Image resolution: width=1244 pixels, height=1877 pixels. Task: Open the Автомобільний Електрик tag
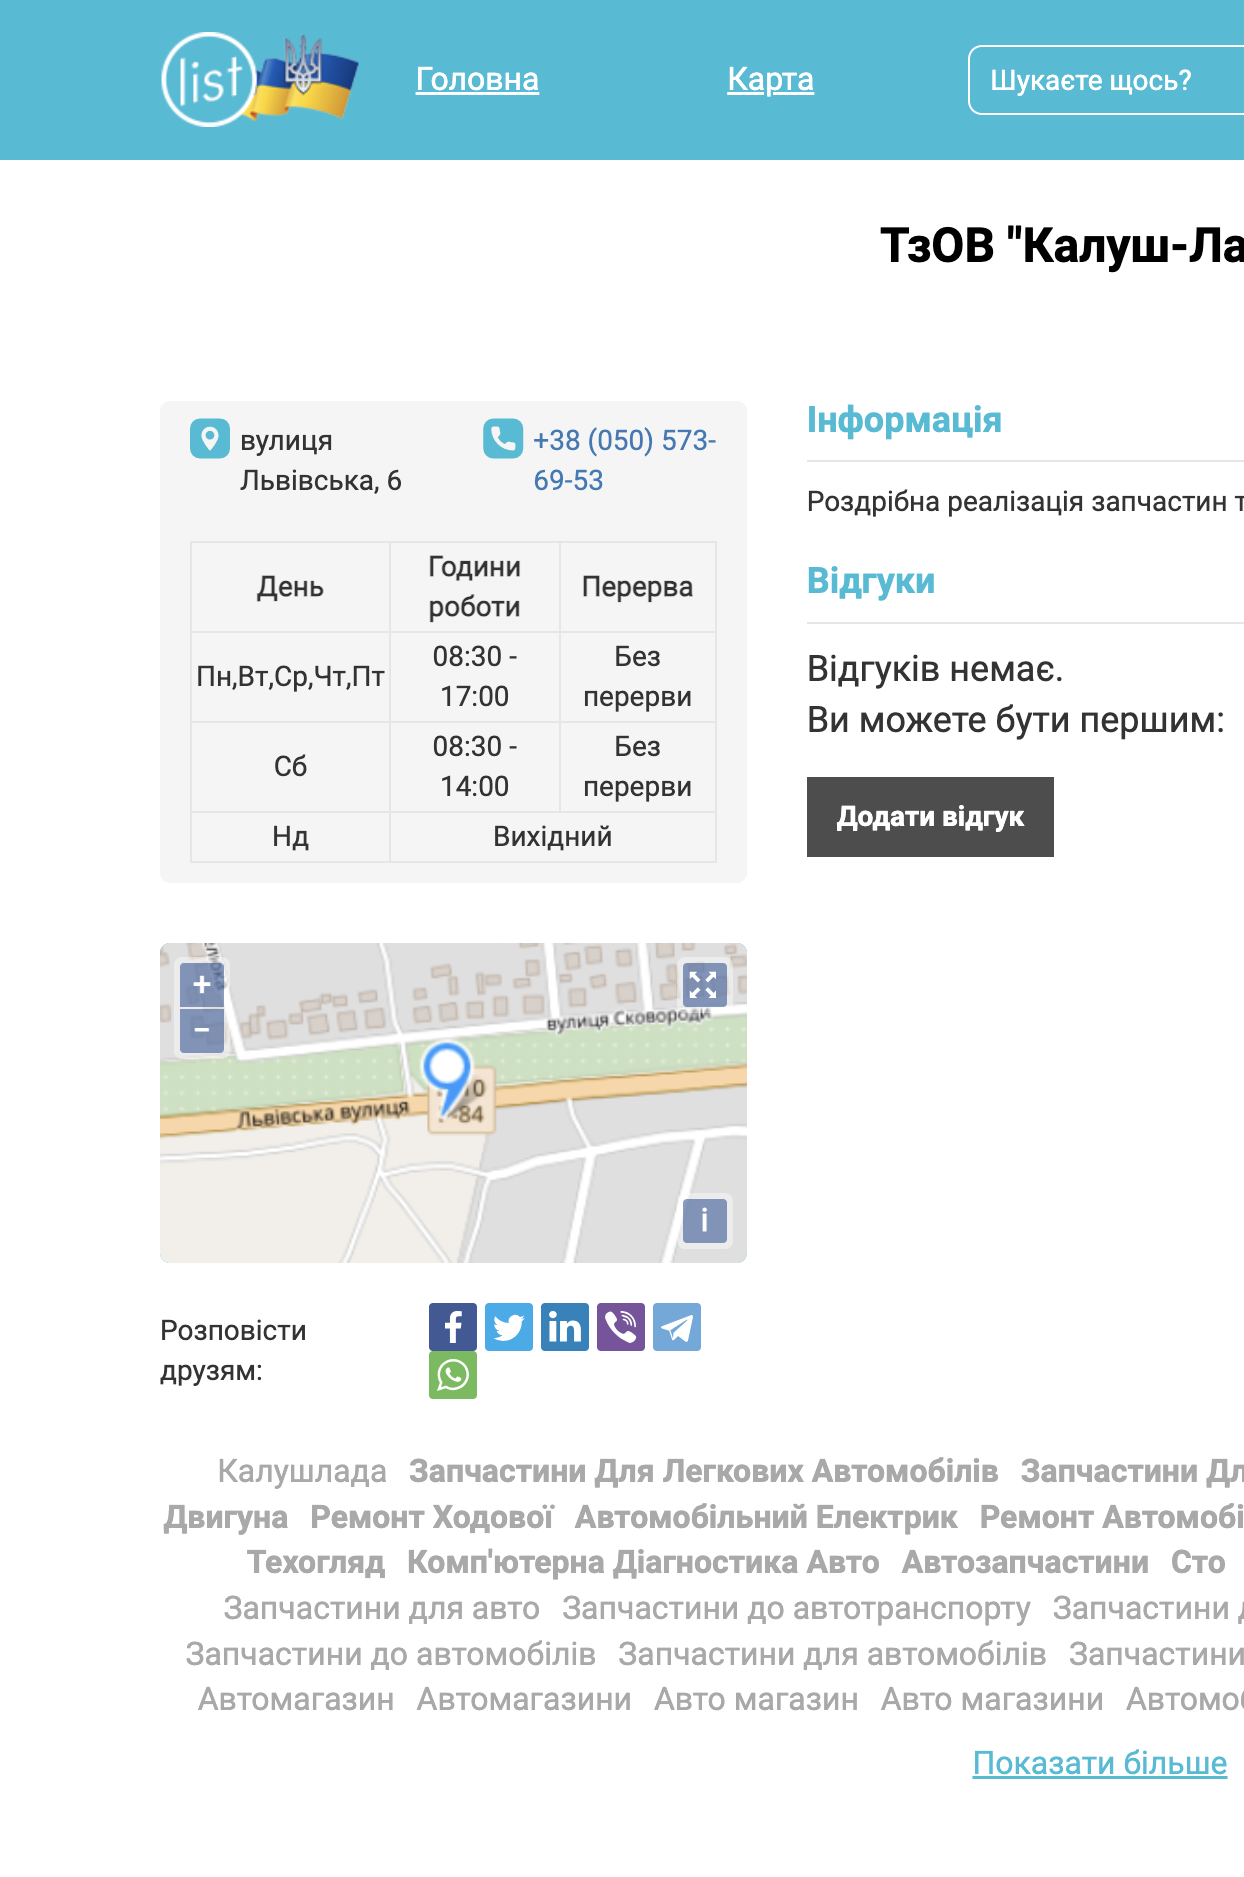pyautogui.click(x=766, y=1517)
